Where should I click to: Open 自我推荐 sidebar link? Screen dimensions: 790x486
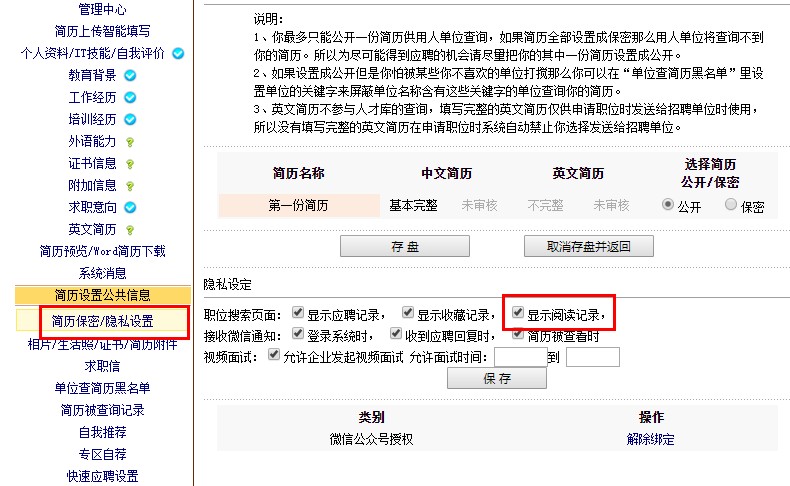coord(102,433)
